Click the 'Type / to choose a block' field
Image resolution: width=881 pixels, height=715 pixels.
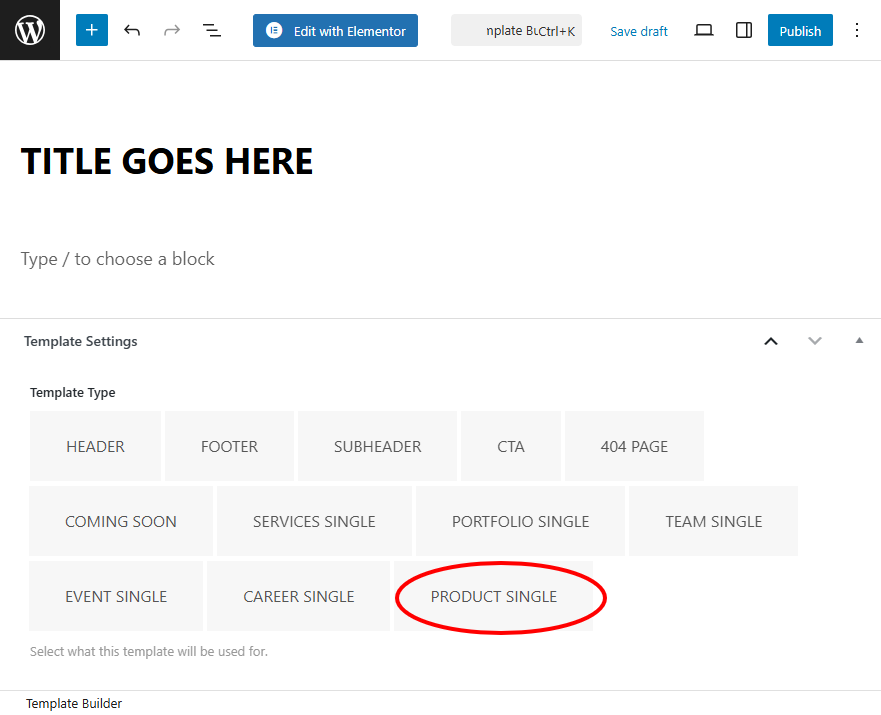118,259
